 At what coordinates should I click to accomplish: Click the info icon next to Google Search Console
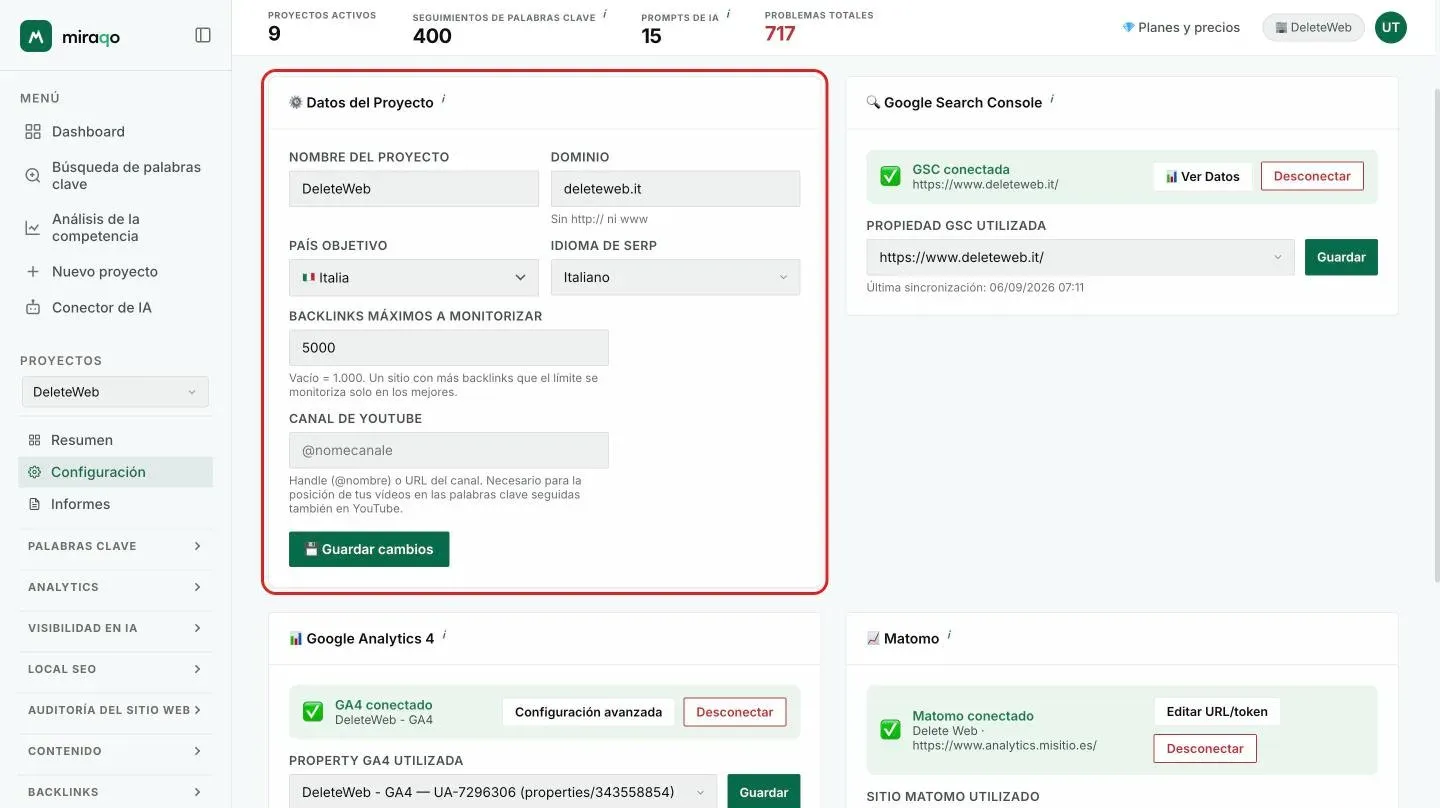point(1052,99)
